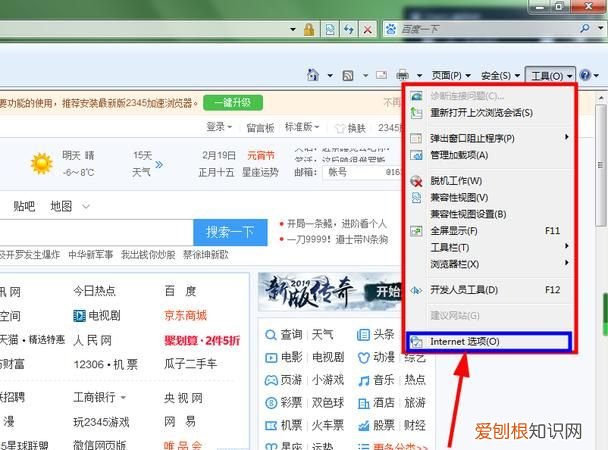Click the 音乐 music note icon

(363, 381)
